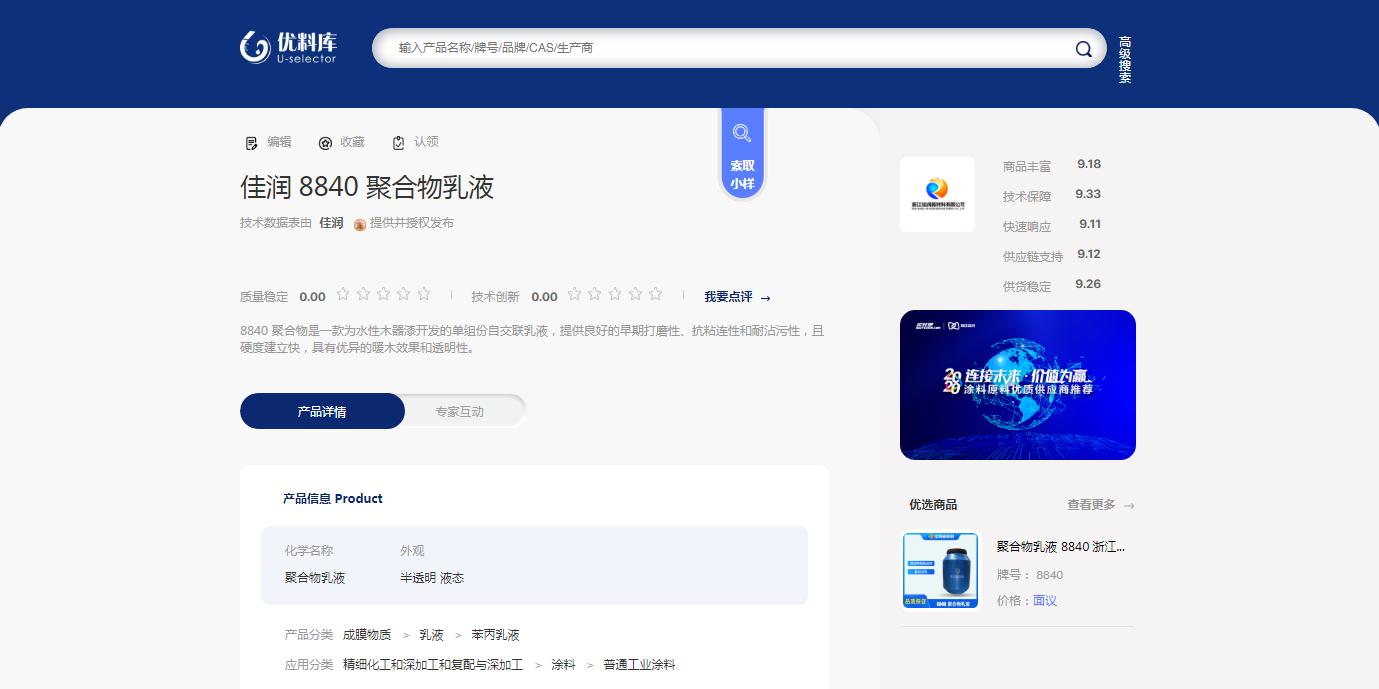1379x689 pixels.
Task: Click the 成膜物质 category
Action: coord(367,635)
